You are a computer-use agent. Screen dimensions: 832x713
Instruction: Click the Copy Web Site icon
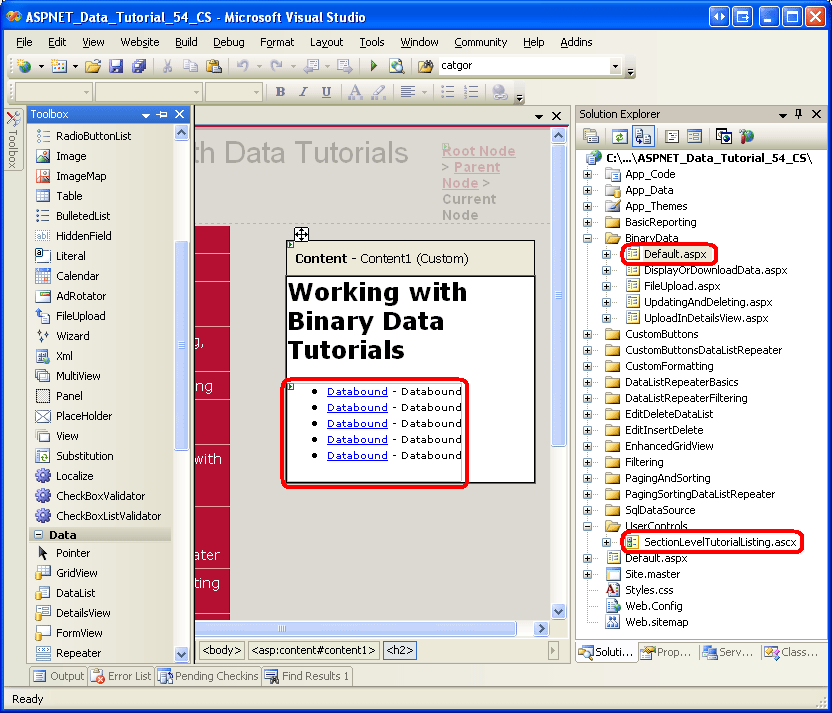click(x=723, y=137)
